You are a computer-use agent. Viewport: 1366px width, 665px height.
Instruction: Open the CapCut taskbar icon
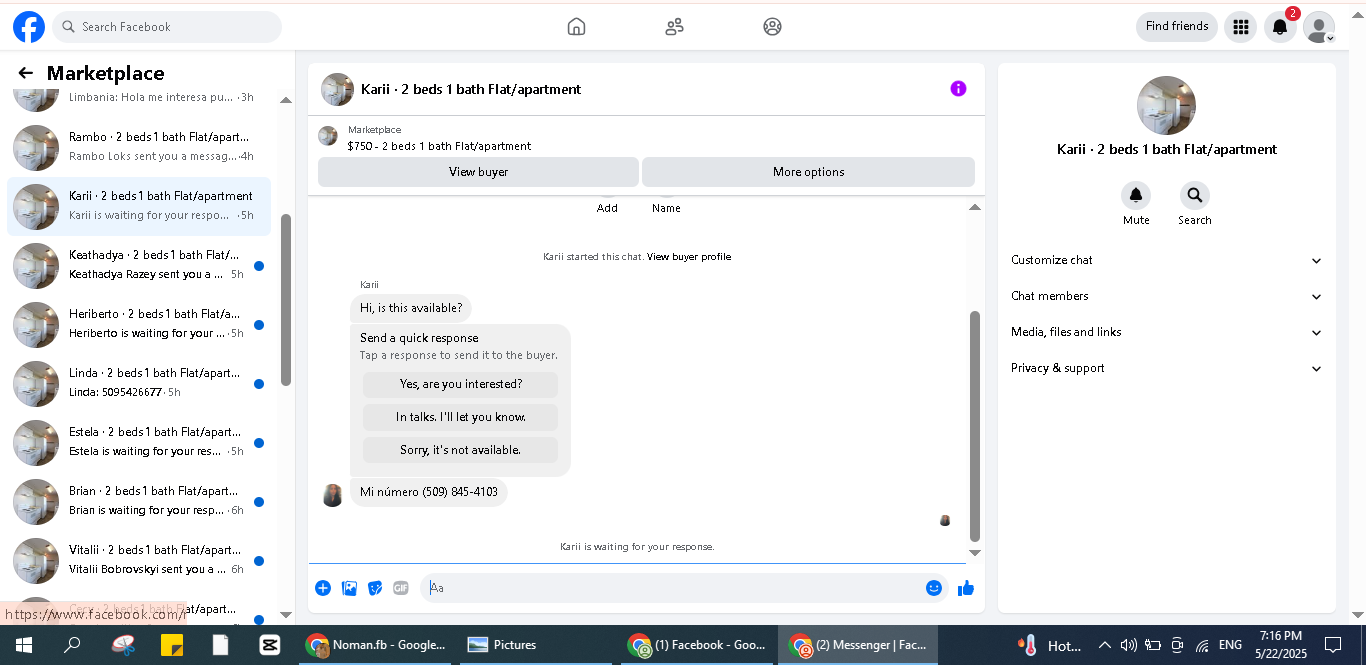click(x=269, y=645)
